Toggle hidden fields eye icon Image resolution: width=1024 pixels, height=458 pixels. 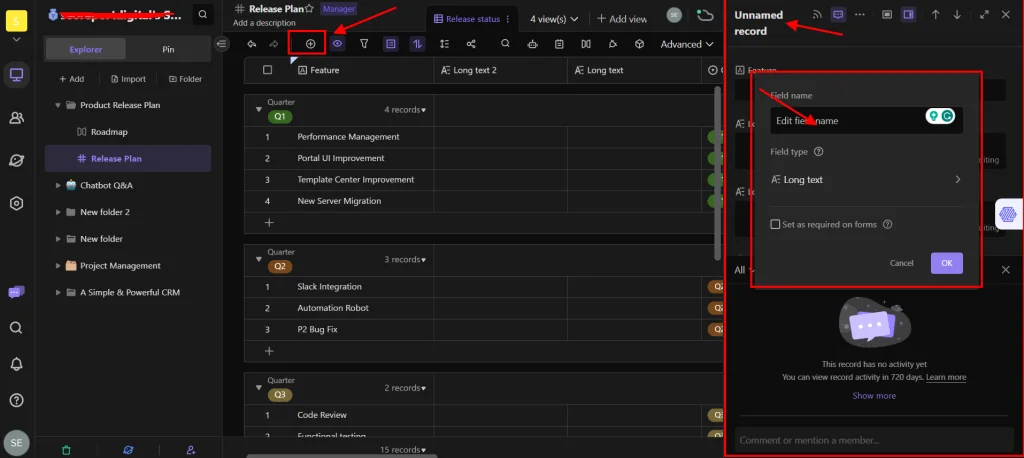pyautogui.click(x=337, y=44)
